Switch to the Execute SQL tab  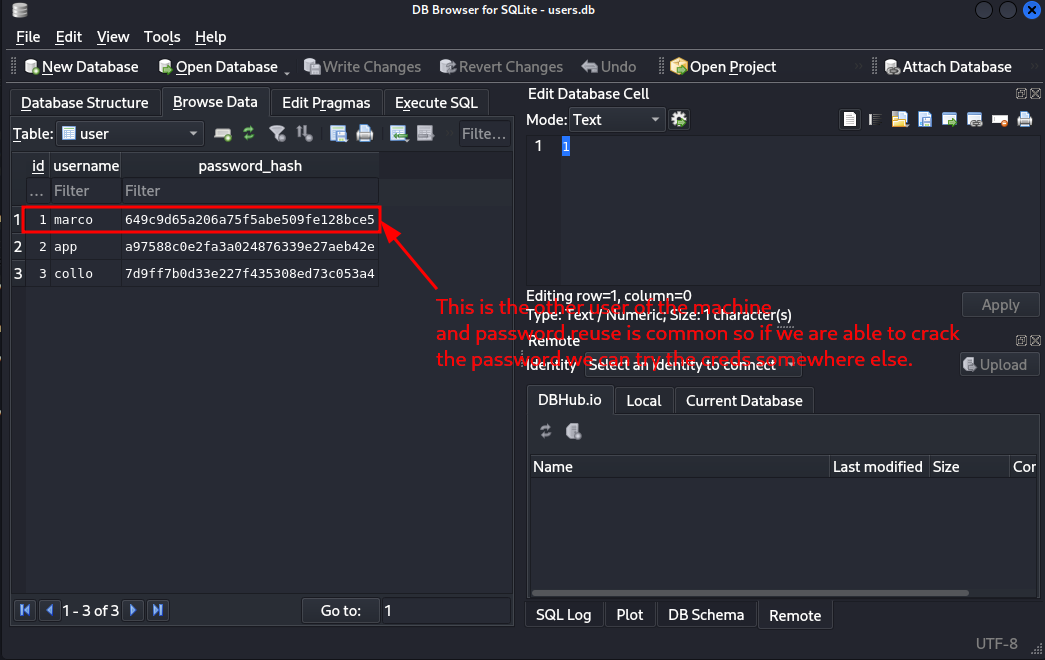pyautogui.click(x=436, y=102)
